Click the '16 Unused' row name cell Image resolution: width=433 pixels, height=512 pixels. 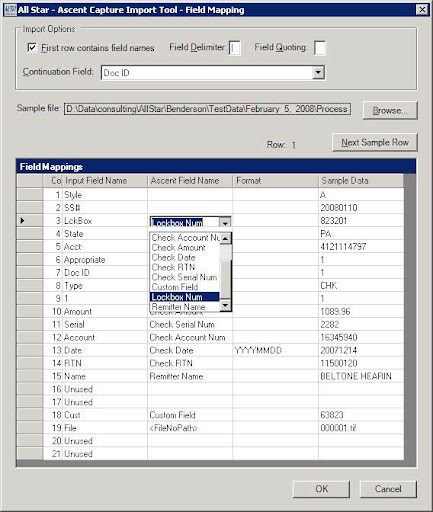pos(105,389)
